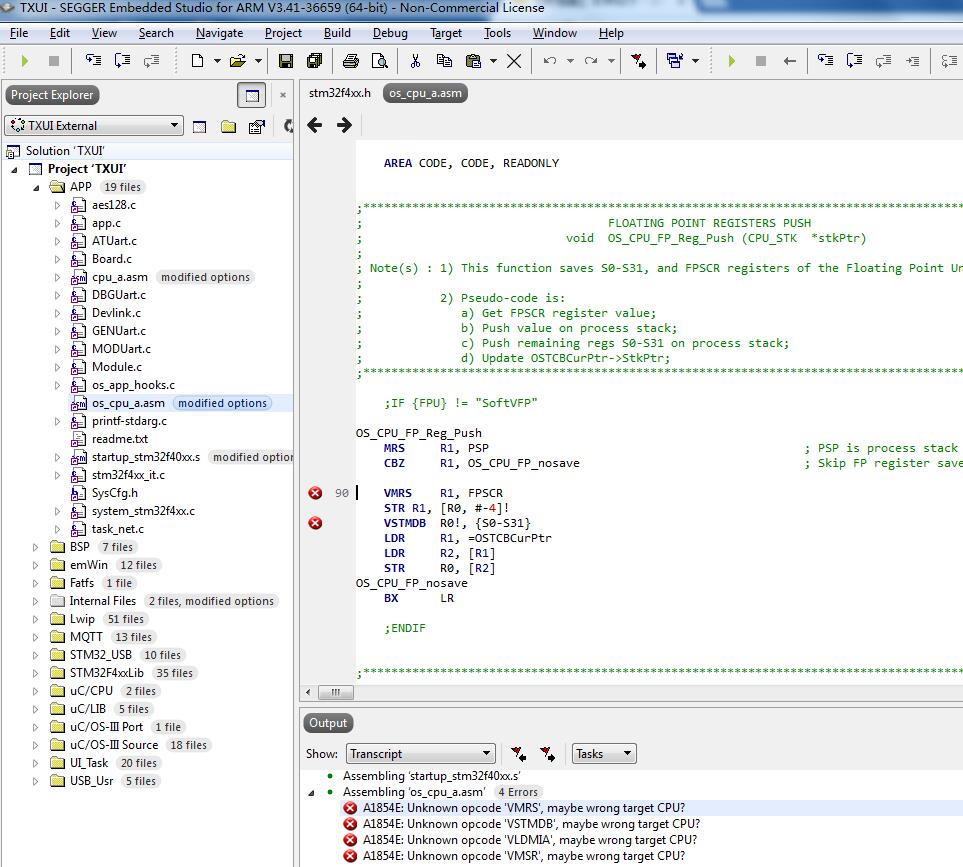Screen dimensions: 963x867
Task: Open the Tasks dropdown in Output panel
Action: 604,753
